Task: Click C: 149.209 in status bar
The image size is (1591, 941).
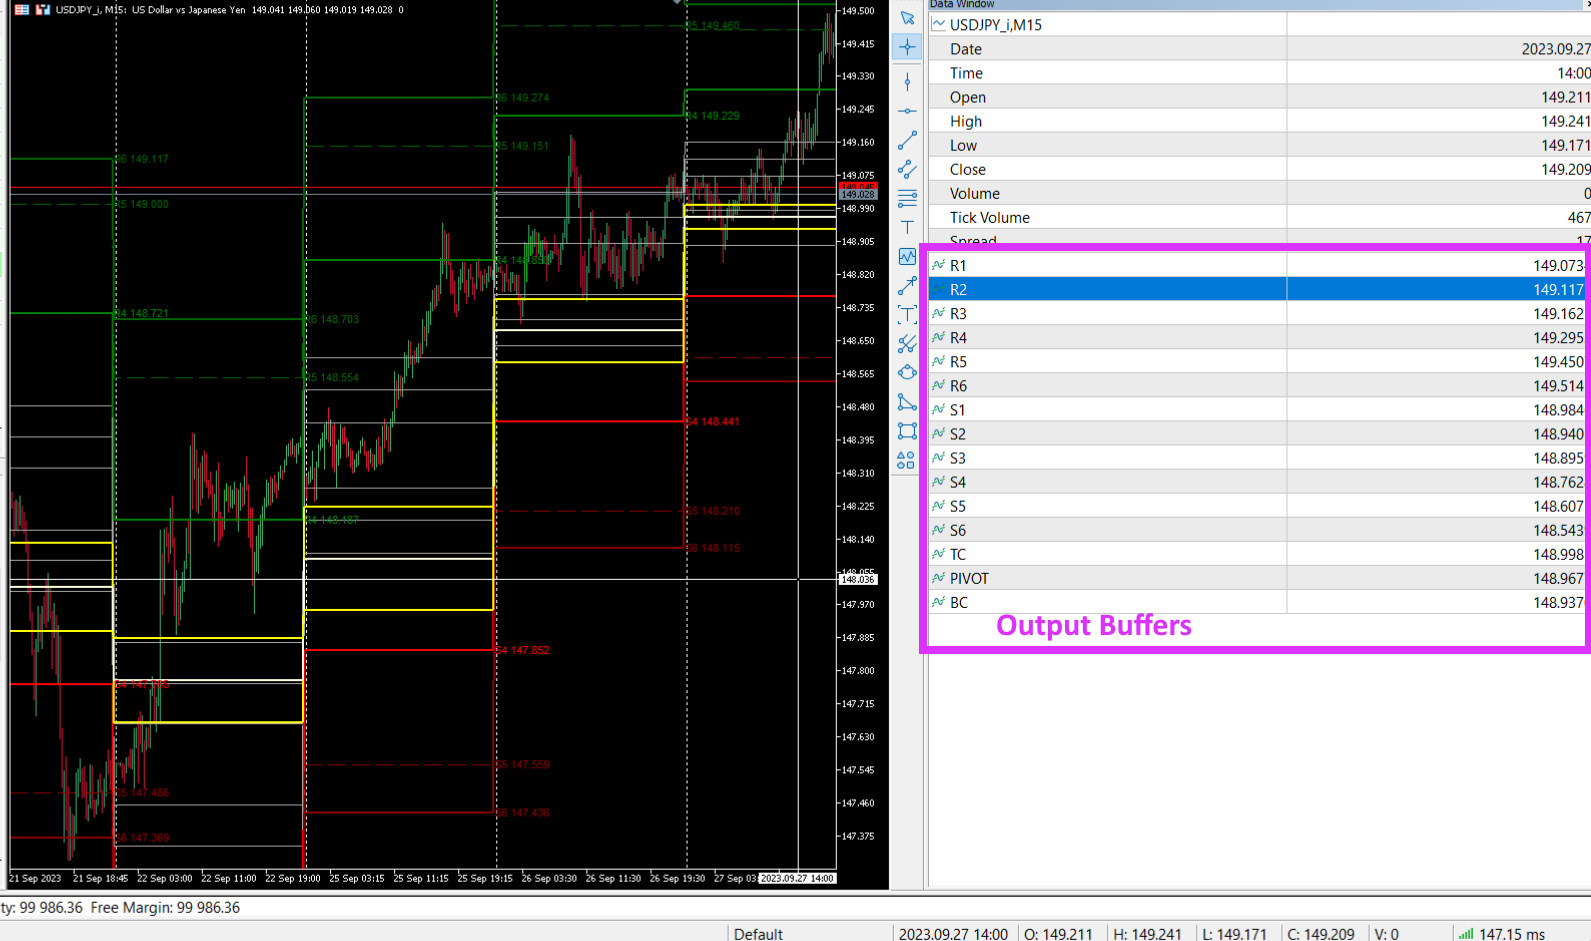Action: [1320, 934]
